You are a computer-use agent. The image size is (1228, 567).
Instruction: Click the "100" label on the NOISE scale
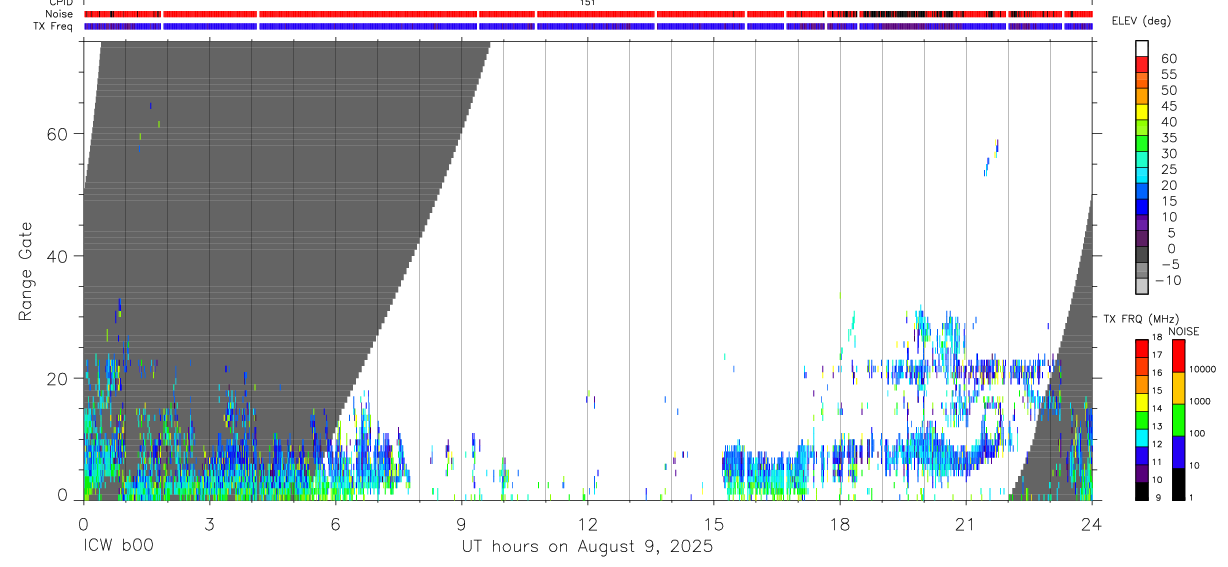1198,434
